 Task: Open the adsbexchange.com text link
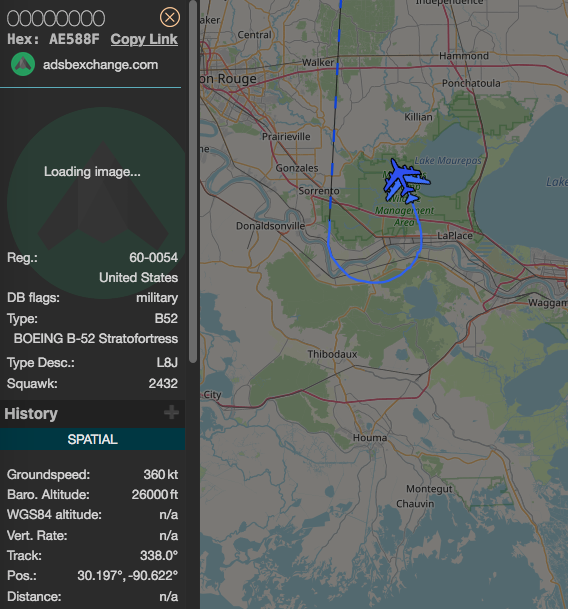click(100, 64)
